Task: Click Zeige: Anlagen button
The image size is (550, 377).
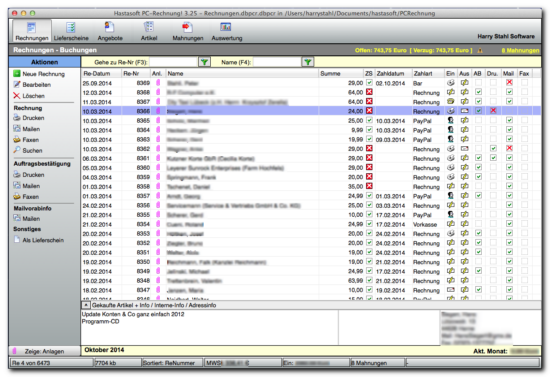Action: [44, 351]
